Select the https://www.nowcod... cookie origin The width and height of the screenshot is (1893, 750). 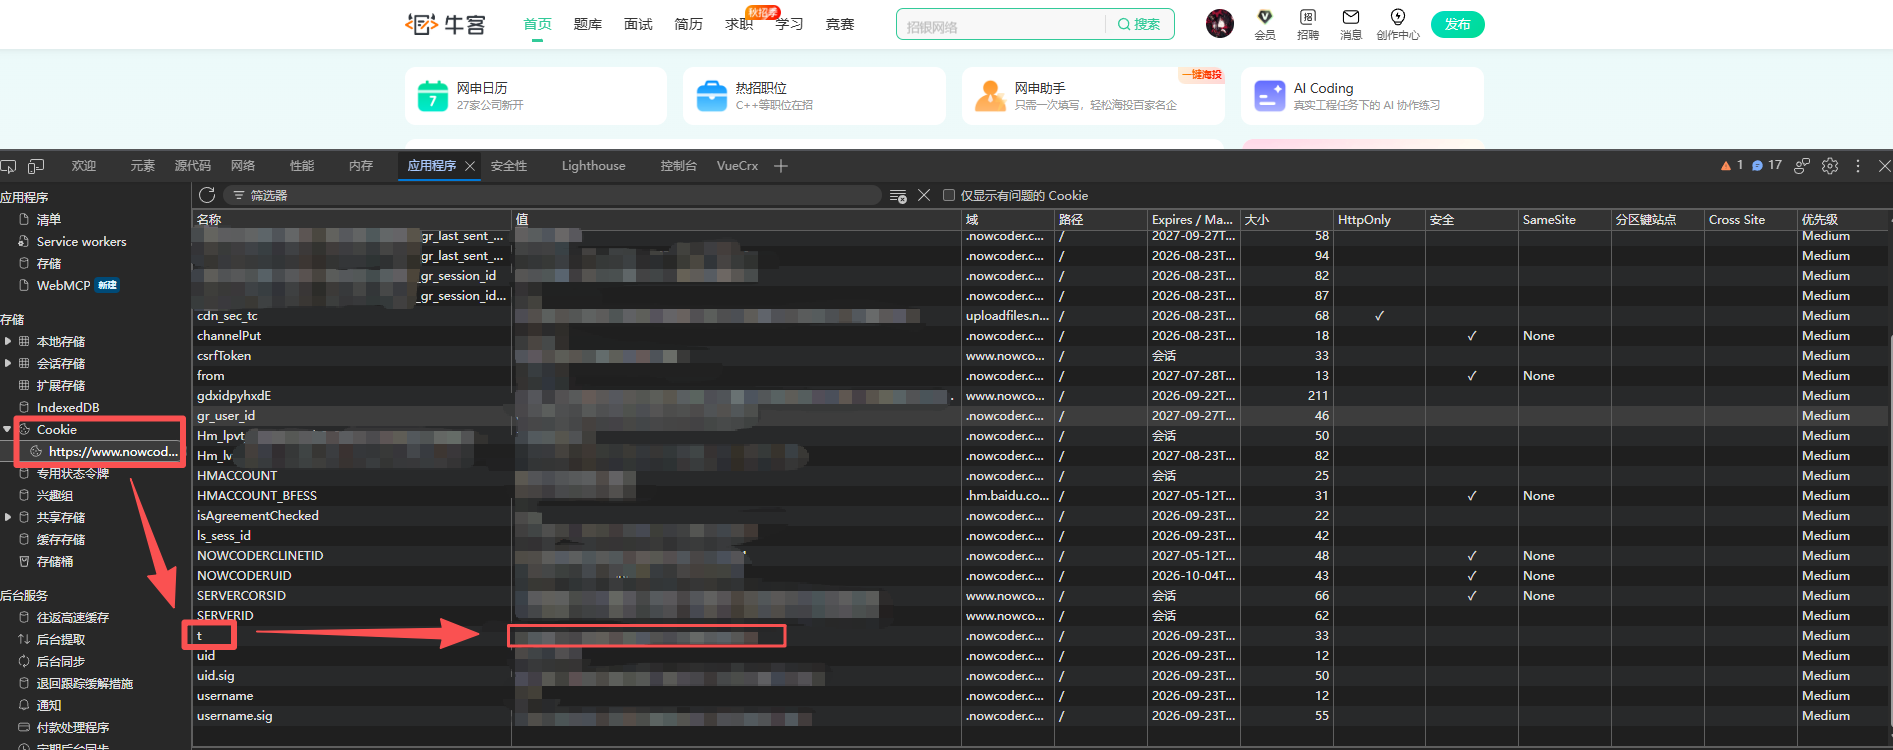112,452
